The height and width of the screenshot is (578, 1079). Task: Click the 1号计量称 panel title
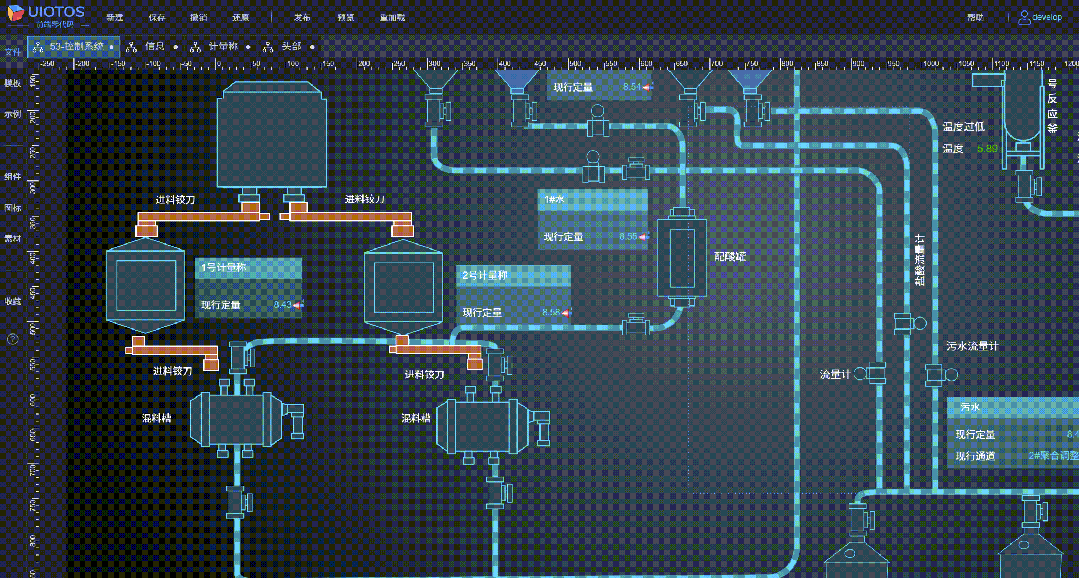click(x=222, y=267)
